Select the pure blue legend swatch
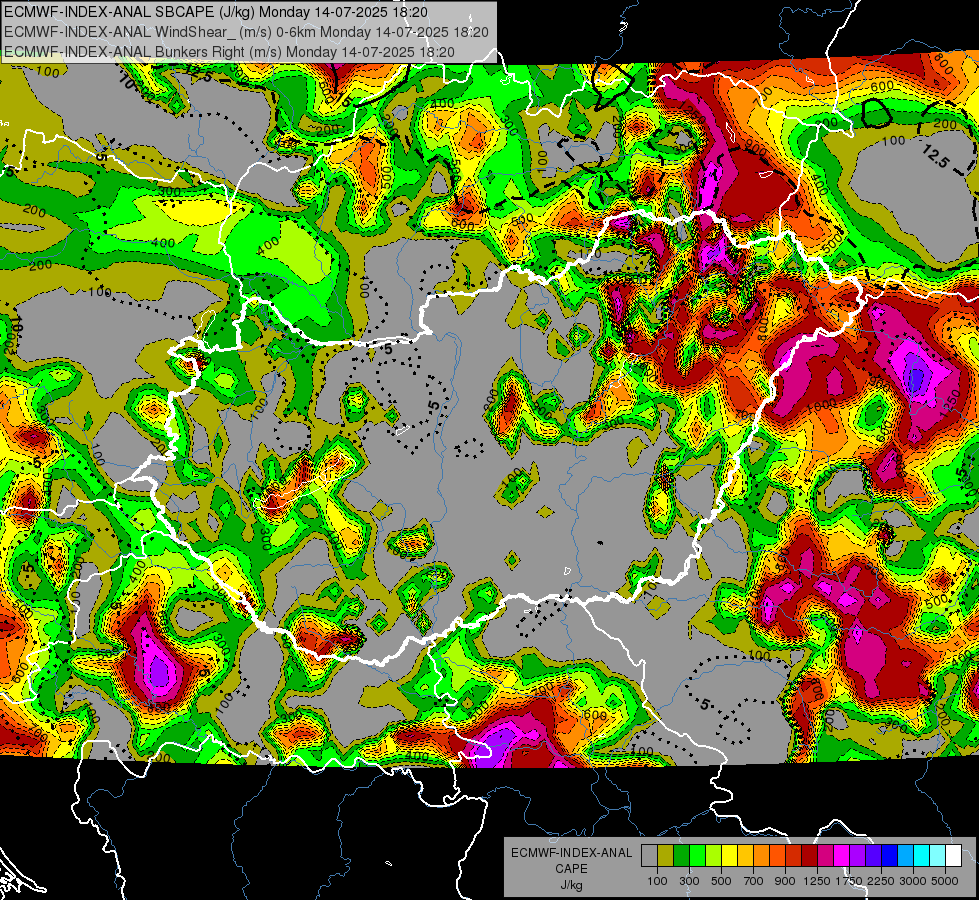This screenshot has width=979, height=900. click(890, 855)
